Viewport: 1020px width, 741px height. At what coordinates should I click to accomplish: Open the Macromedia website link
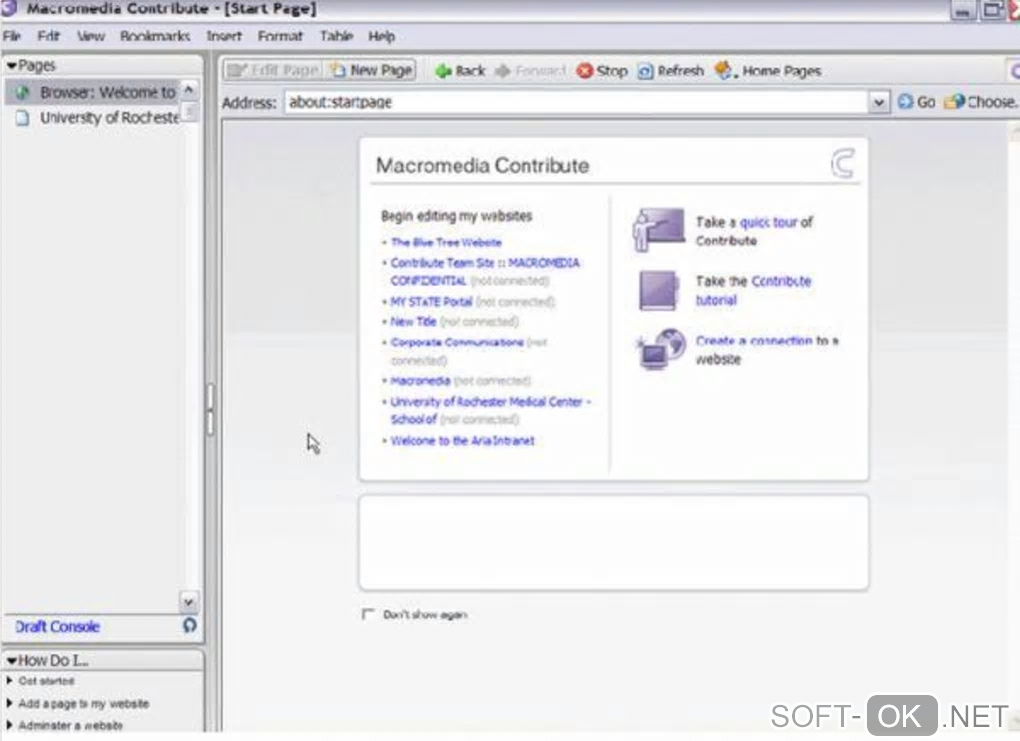420,381
